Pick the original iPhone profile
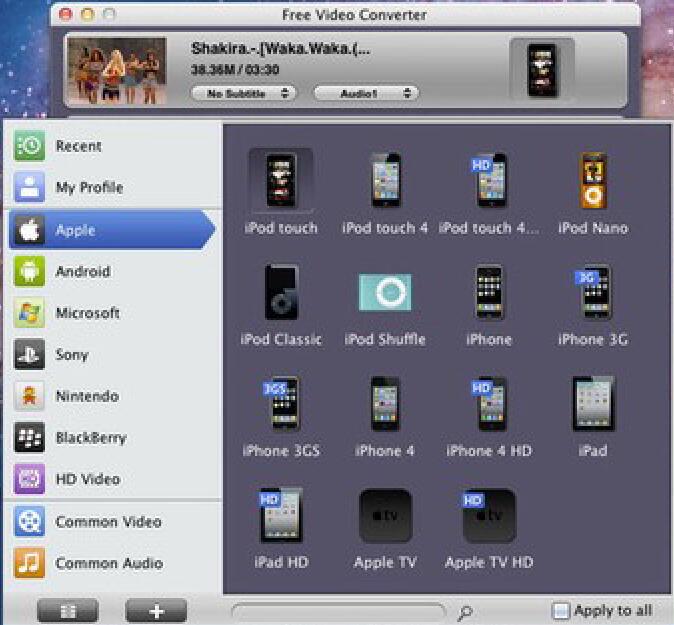674x625 pixels. pos(489,304)
